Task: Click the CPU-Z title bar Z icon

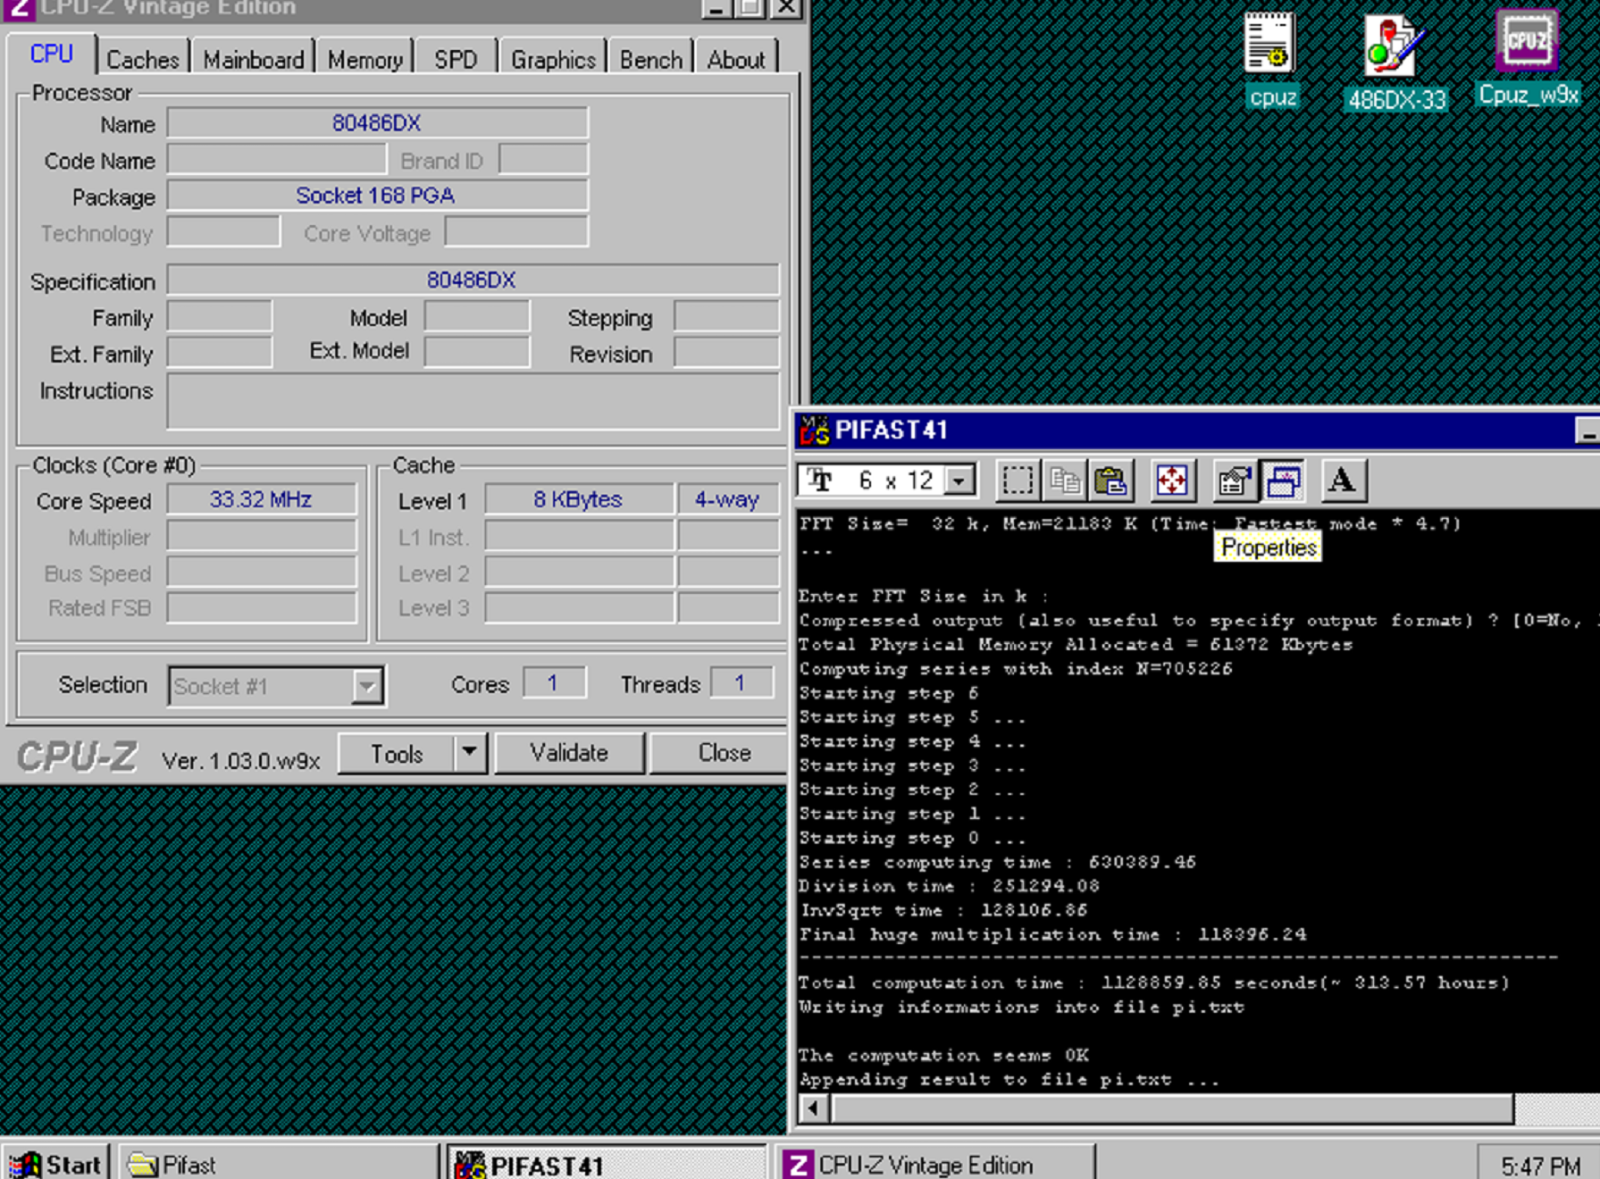Action: (19, 8)
